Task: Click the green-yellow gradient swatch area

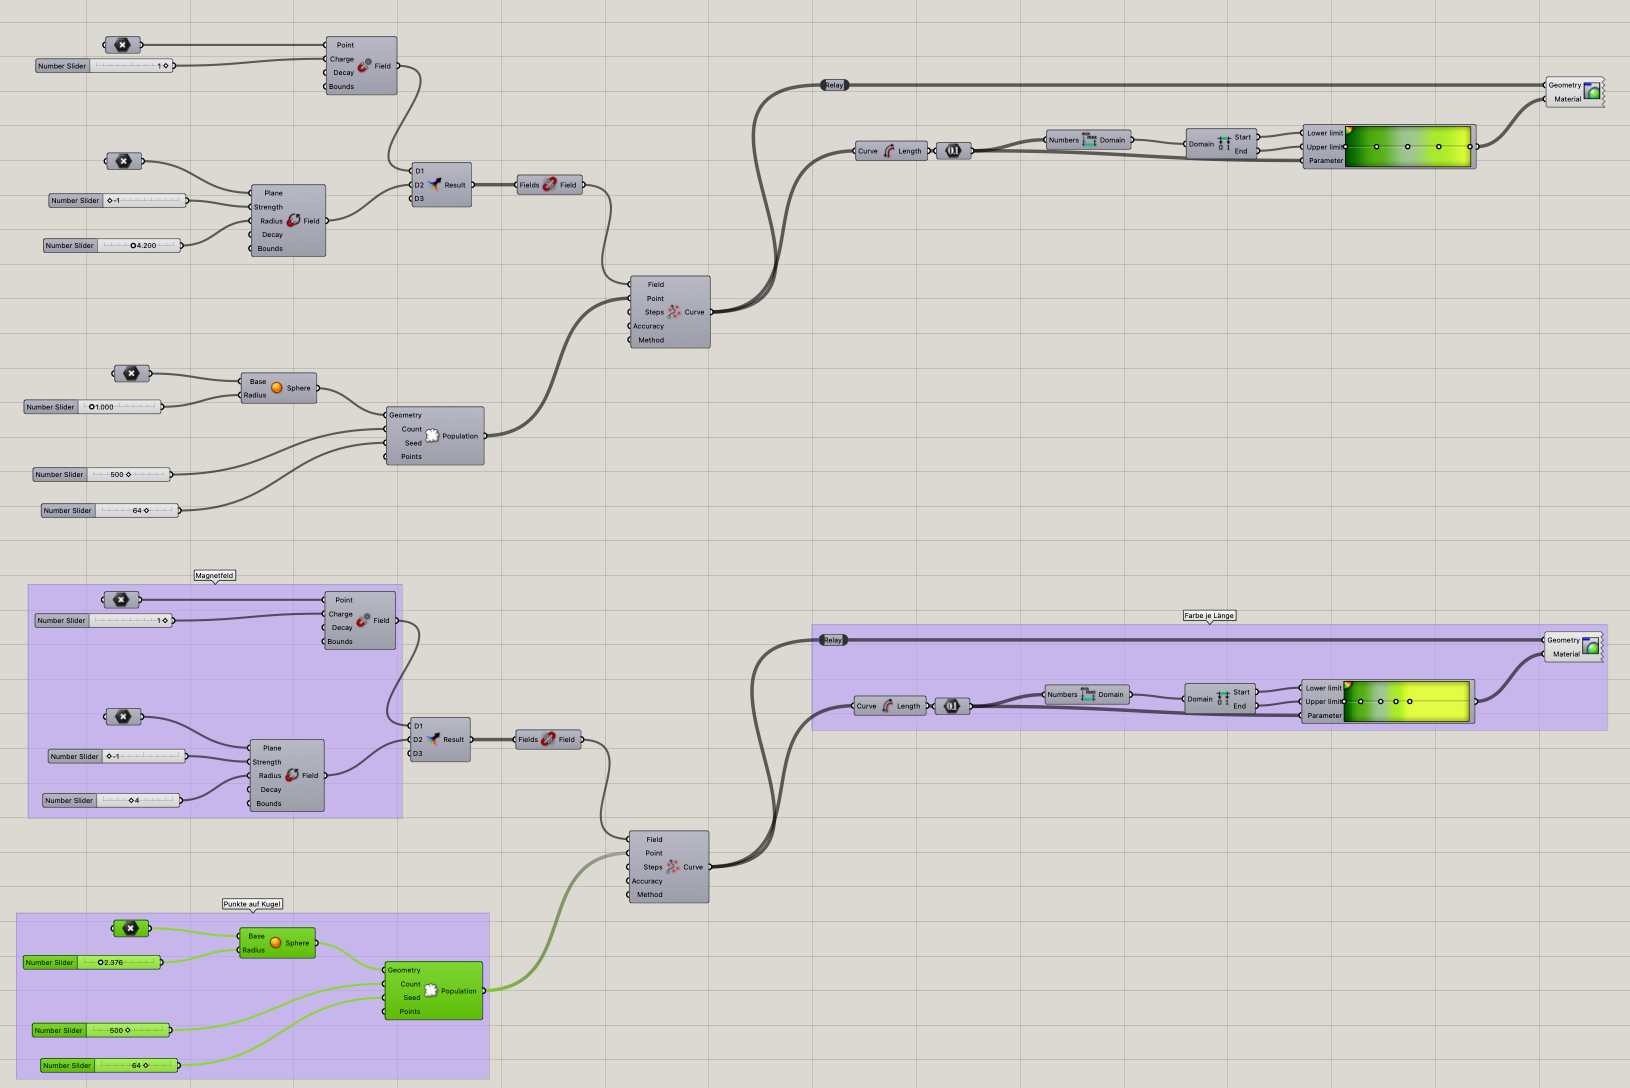Action: coord(1410,148)
